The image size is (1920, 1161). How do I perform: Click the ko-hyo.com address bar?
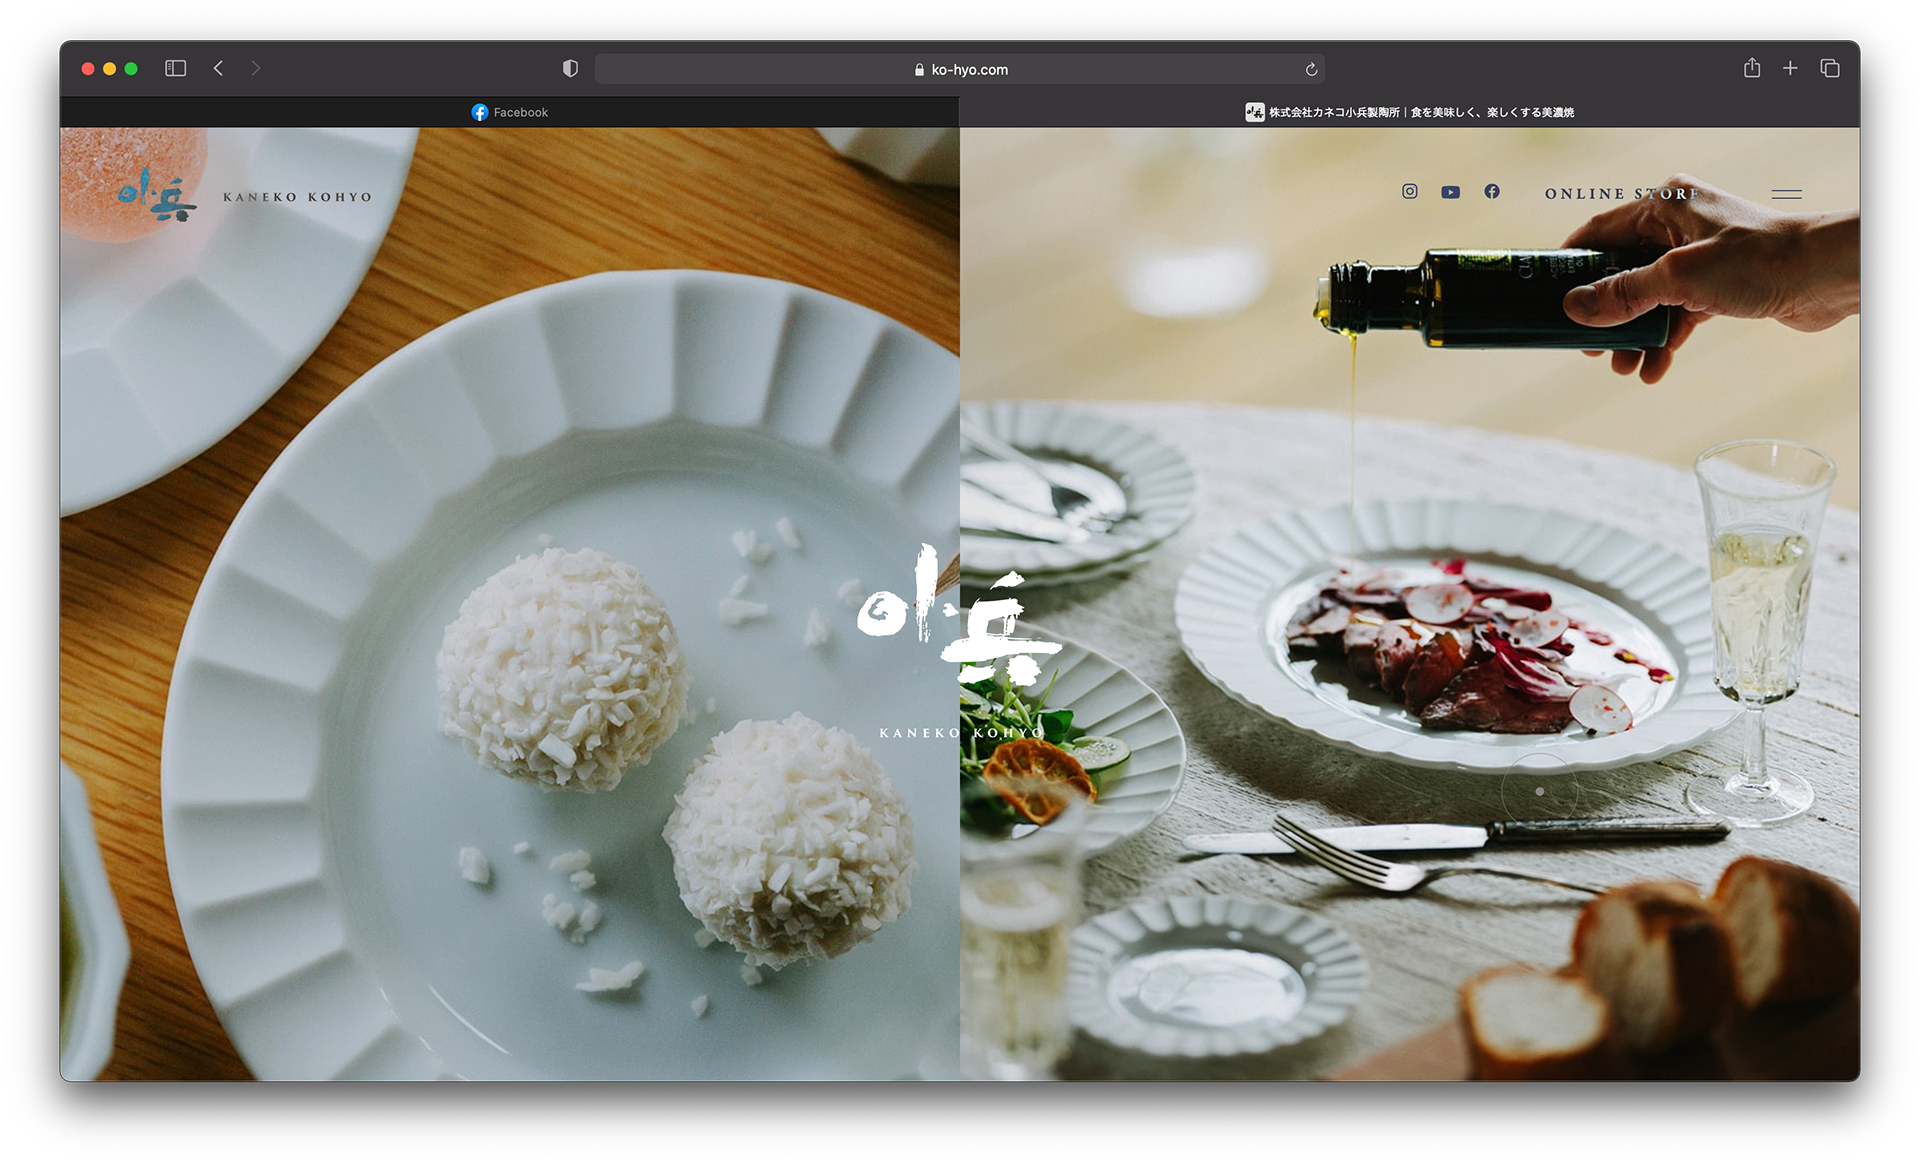(x=960, y=69)
